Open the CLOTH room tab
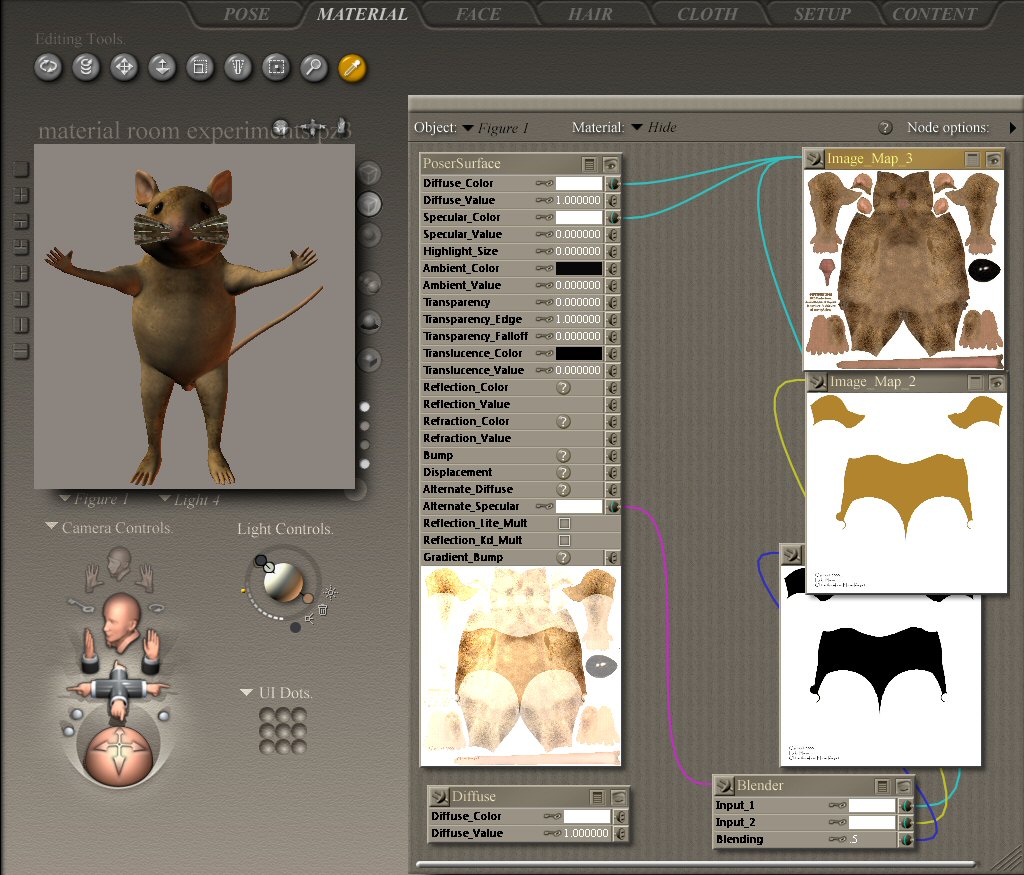Viewport: 1024px width, 875px height. pos(709,14)
